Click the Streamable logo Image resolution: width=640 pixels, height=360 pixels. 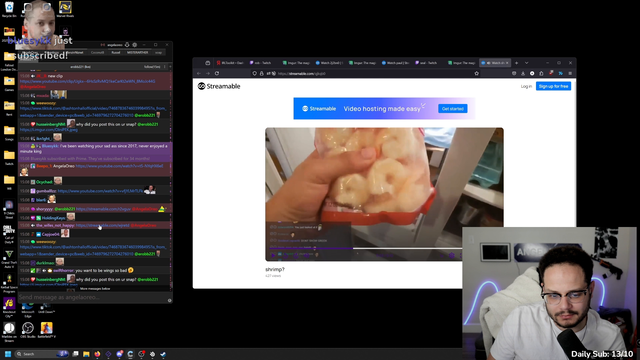click(219, 86)
